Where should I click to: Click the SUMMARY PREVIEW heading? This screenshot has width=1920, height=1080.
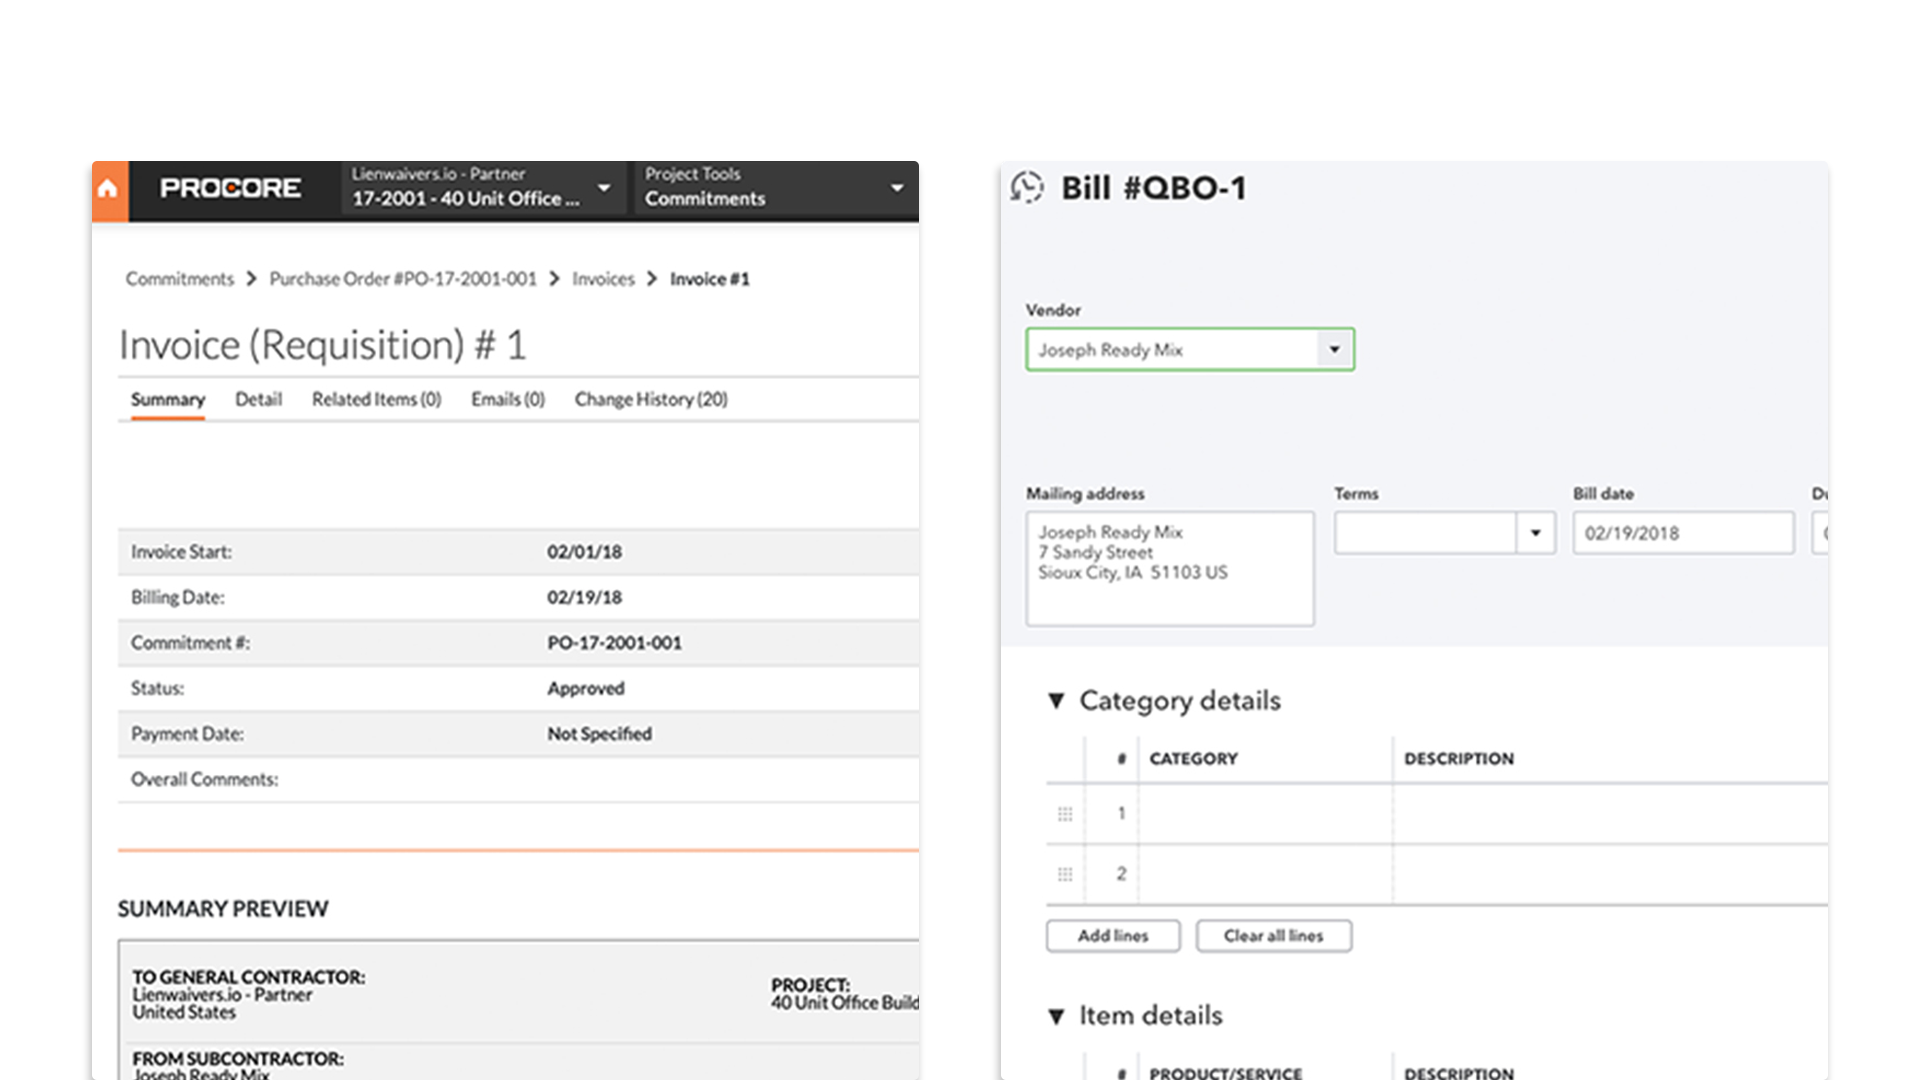click(x=223, y=909)
